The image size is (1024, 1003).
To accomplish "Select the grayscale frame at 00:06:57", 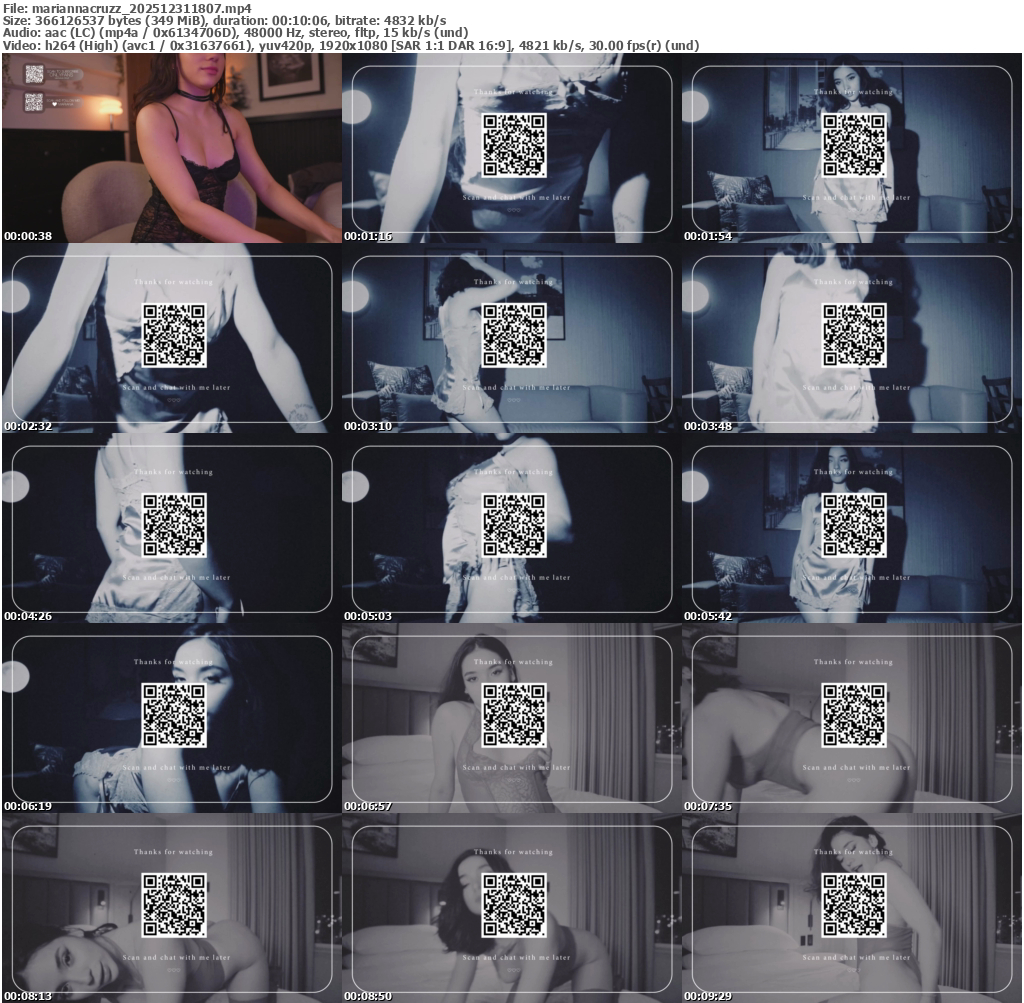I will pos(511,719).
